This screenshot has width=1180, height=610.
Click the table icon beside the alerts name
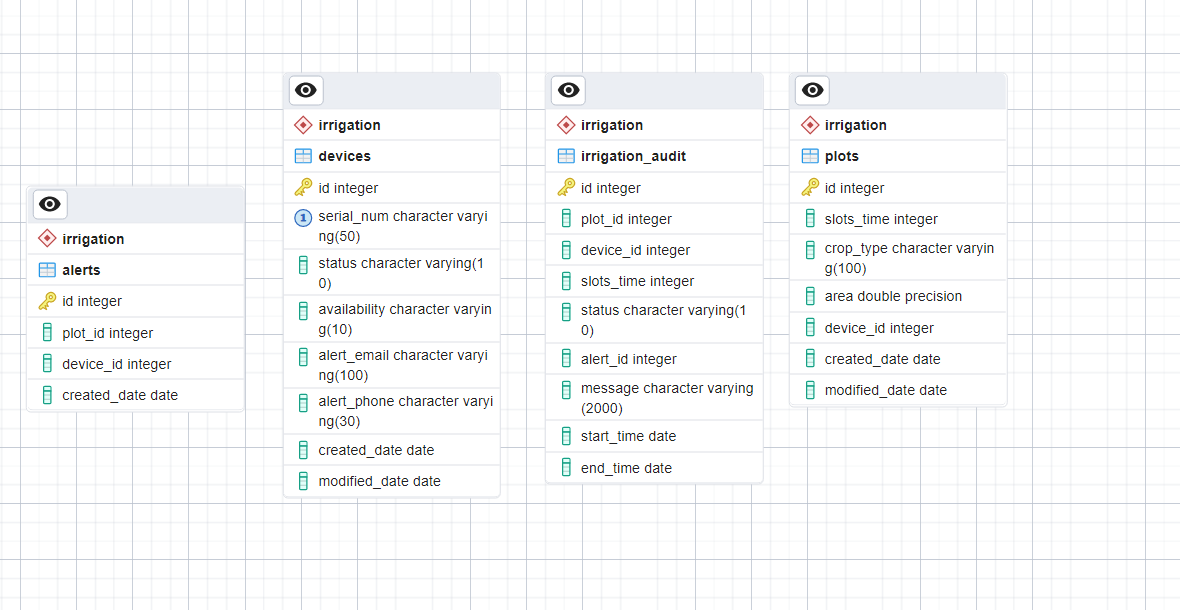pos(47,268)
